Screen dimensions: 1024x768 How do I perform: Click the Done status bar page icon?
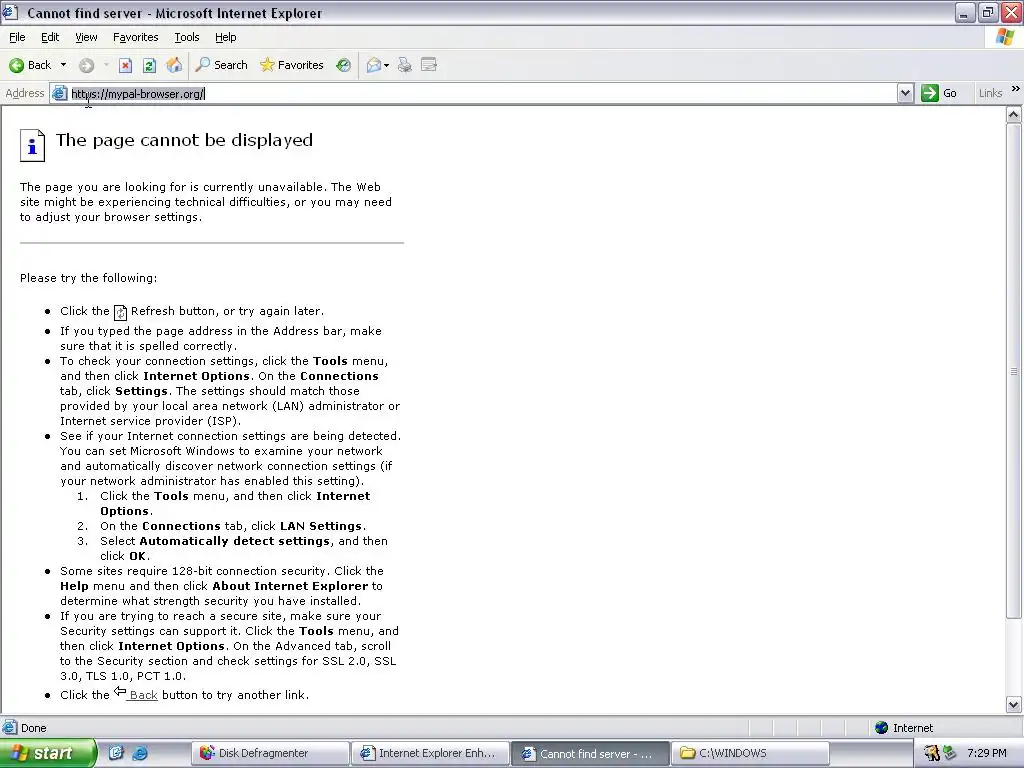[10, 728]
